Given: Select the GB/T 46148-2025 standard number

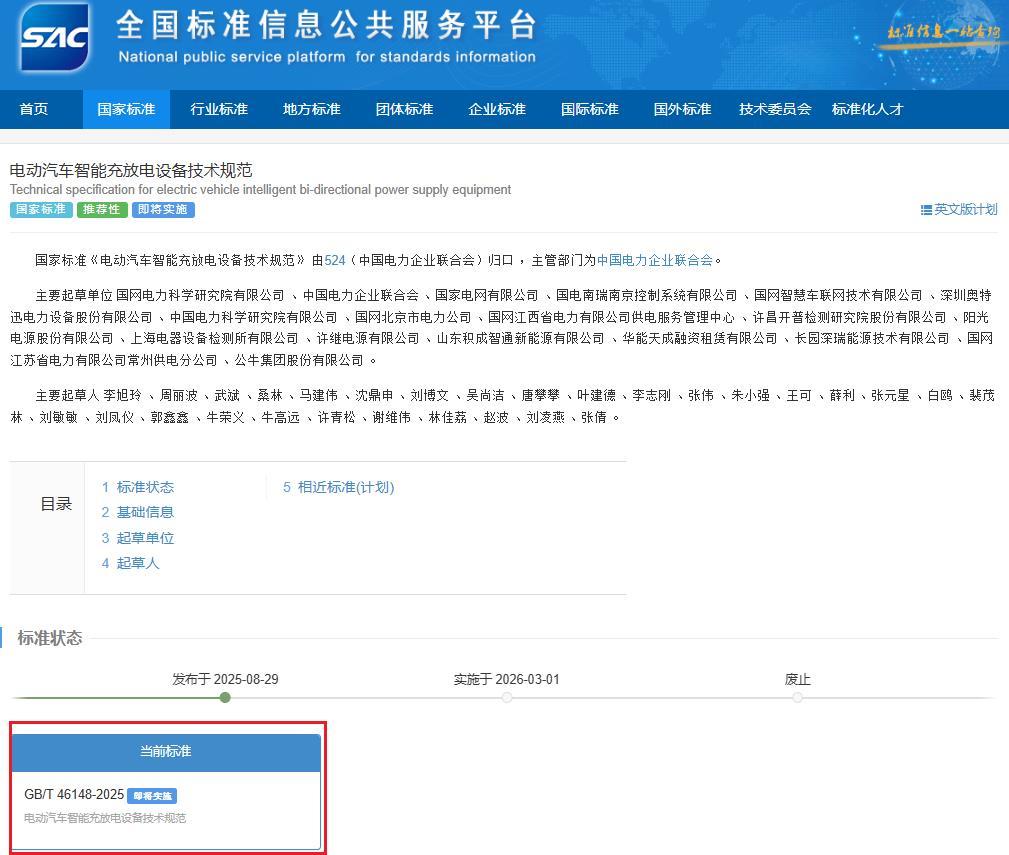Looking at the screenshot, I should click(74, 795).
